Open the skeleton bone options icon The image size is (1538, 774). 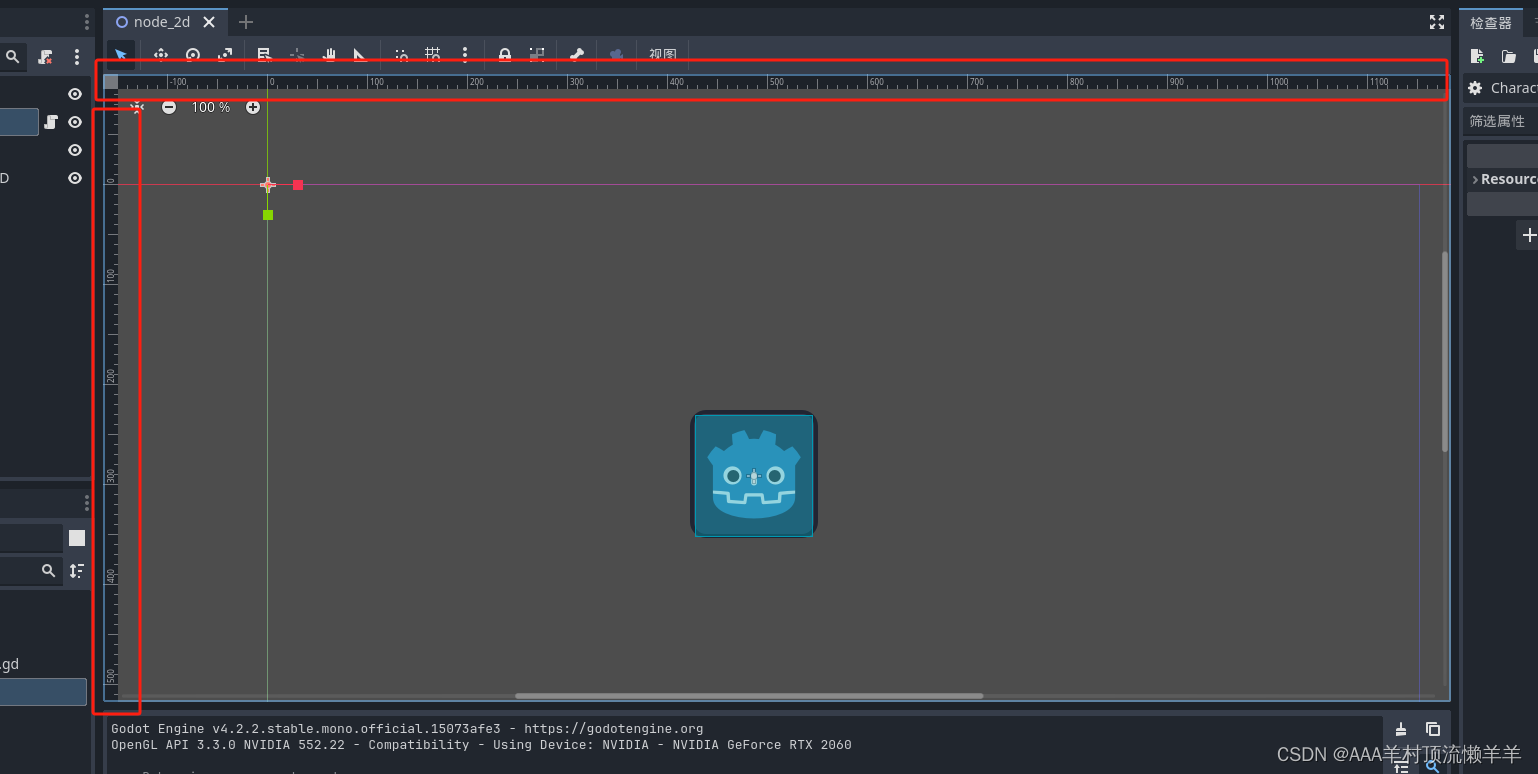click(x=577, y=55)
